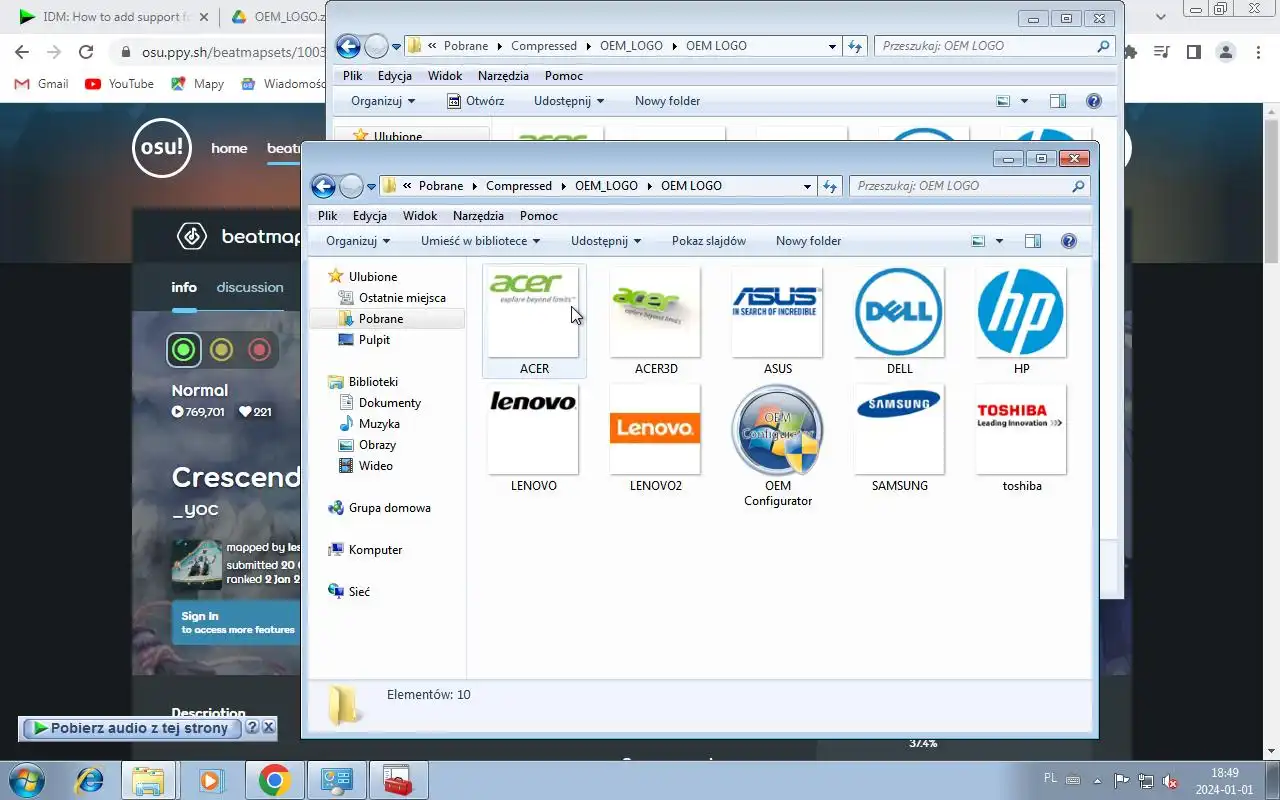
Task: Click Nowy folder in back Explorer window
Action: pos(667,101)
